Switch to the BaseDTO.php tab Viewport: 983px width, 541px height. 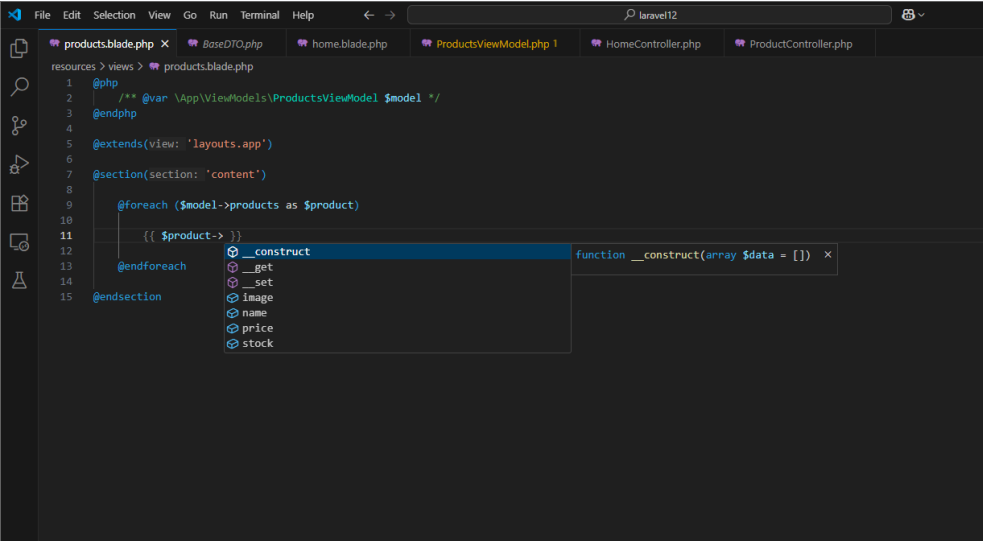pos(231,44)
